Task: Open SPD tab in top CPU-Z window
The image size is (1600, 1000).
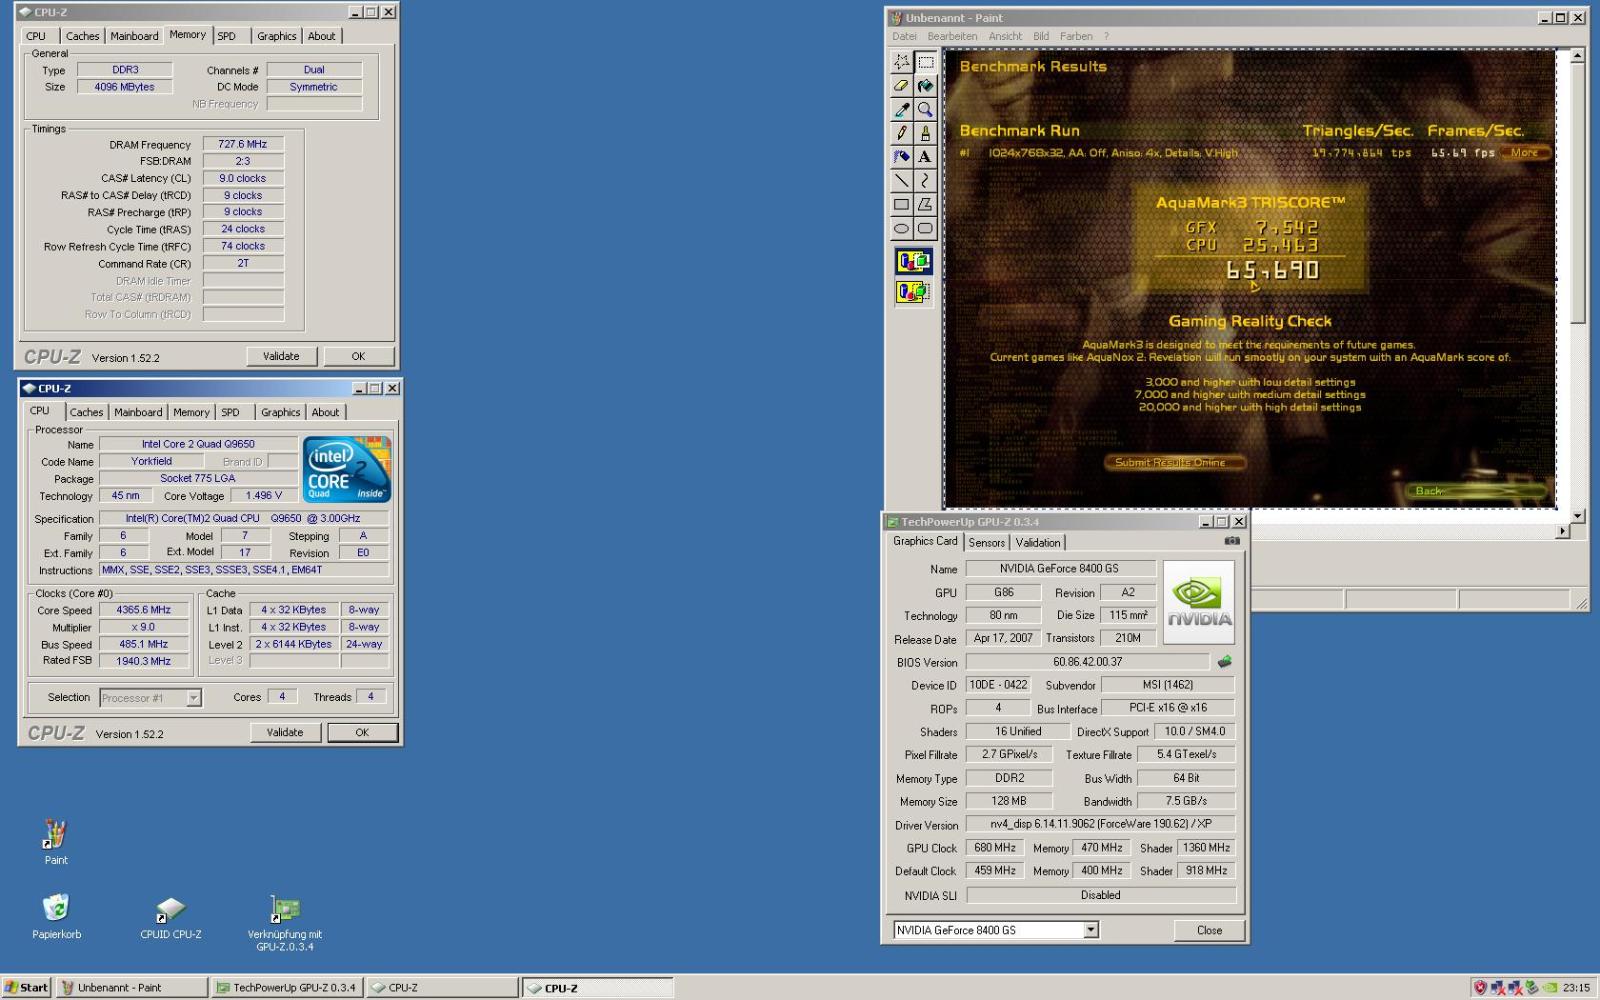Action: [x=227, y=36]
